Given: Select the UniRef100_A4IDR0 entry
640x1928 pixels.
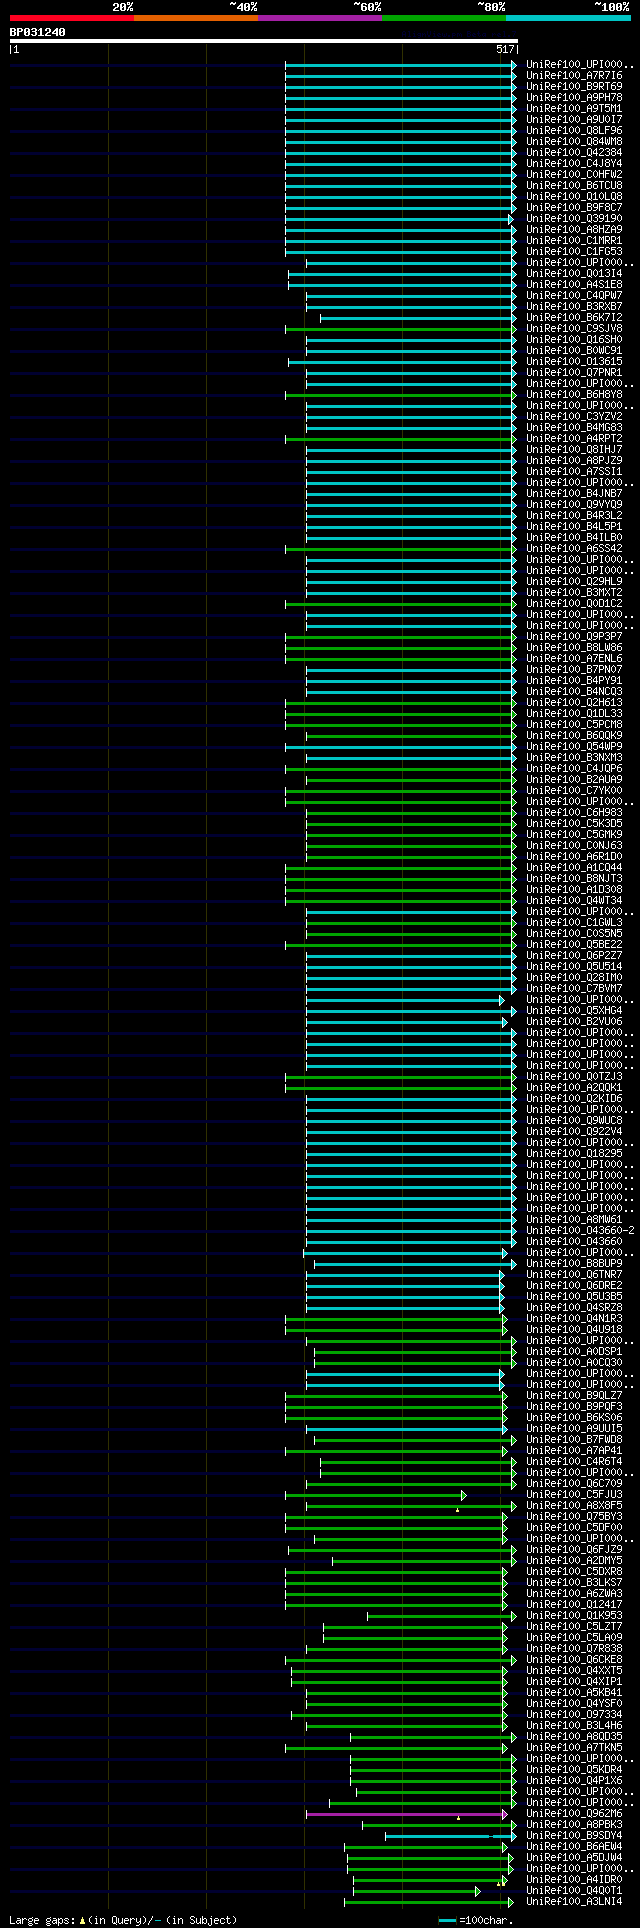Looking at the screenshot, I should (x=574, y=1880).
